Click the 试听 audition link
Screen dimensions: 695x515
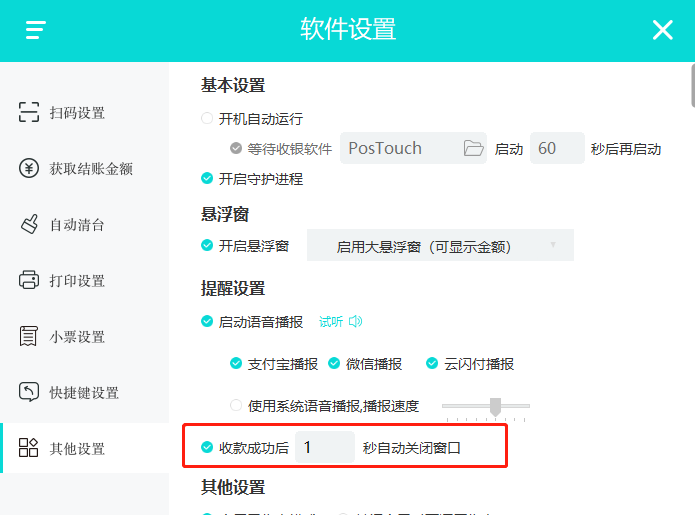coord(330,322)
